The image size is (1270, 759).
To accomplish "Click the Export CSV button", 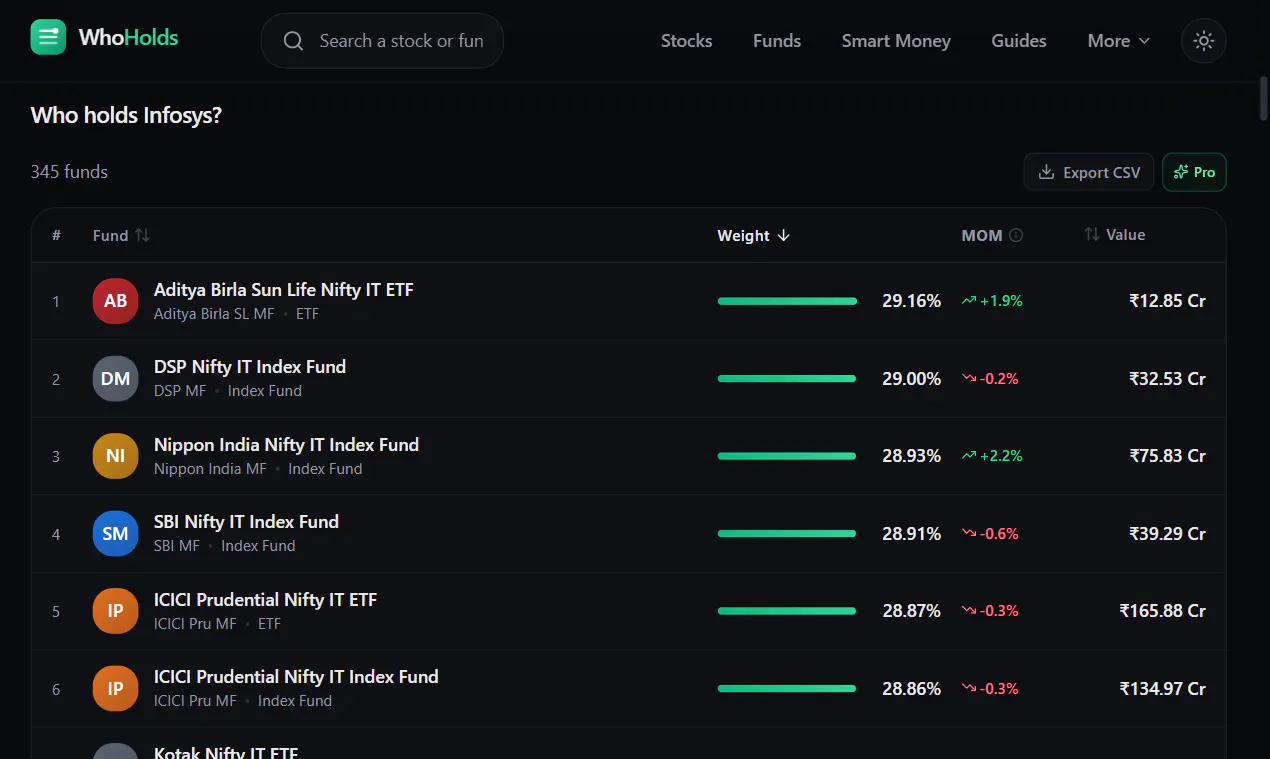I will [1089, 172].
